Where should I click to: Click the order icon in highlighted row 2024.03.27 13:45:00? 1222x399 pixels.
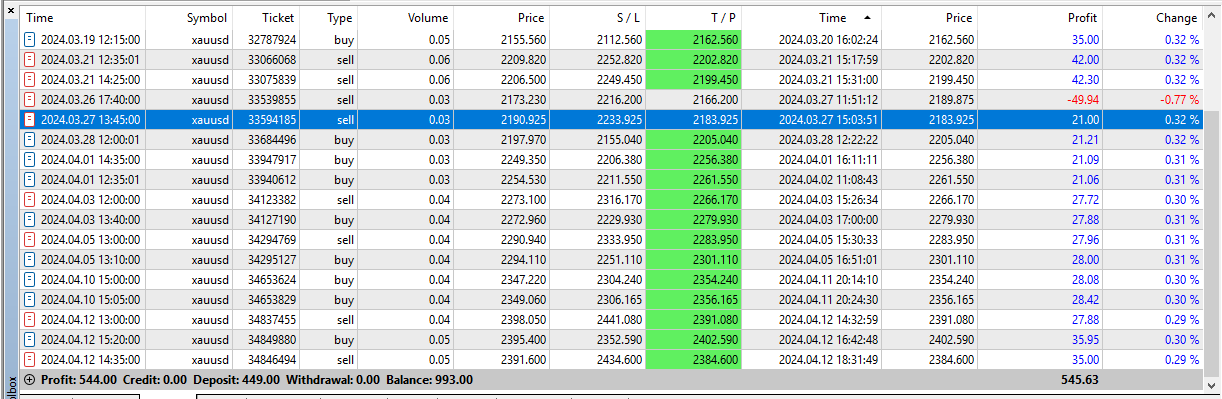tap(31, 120)
